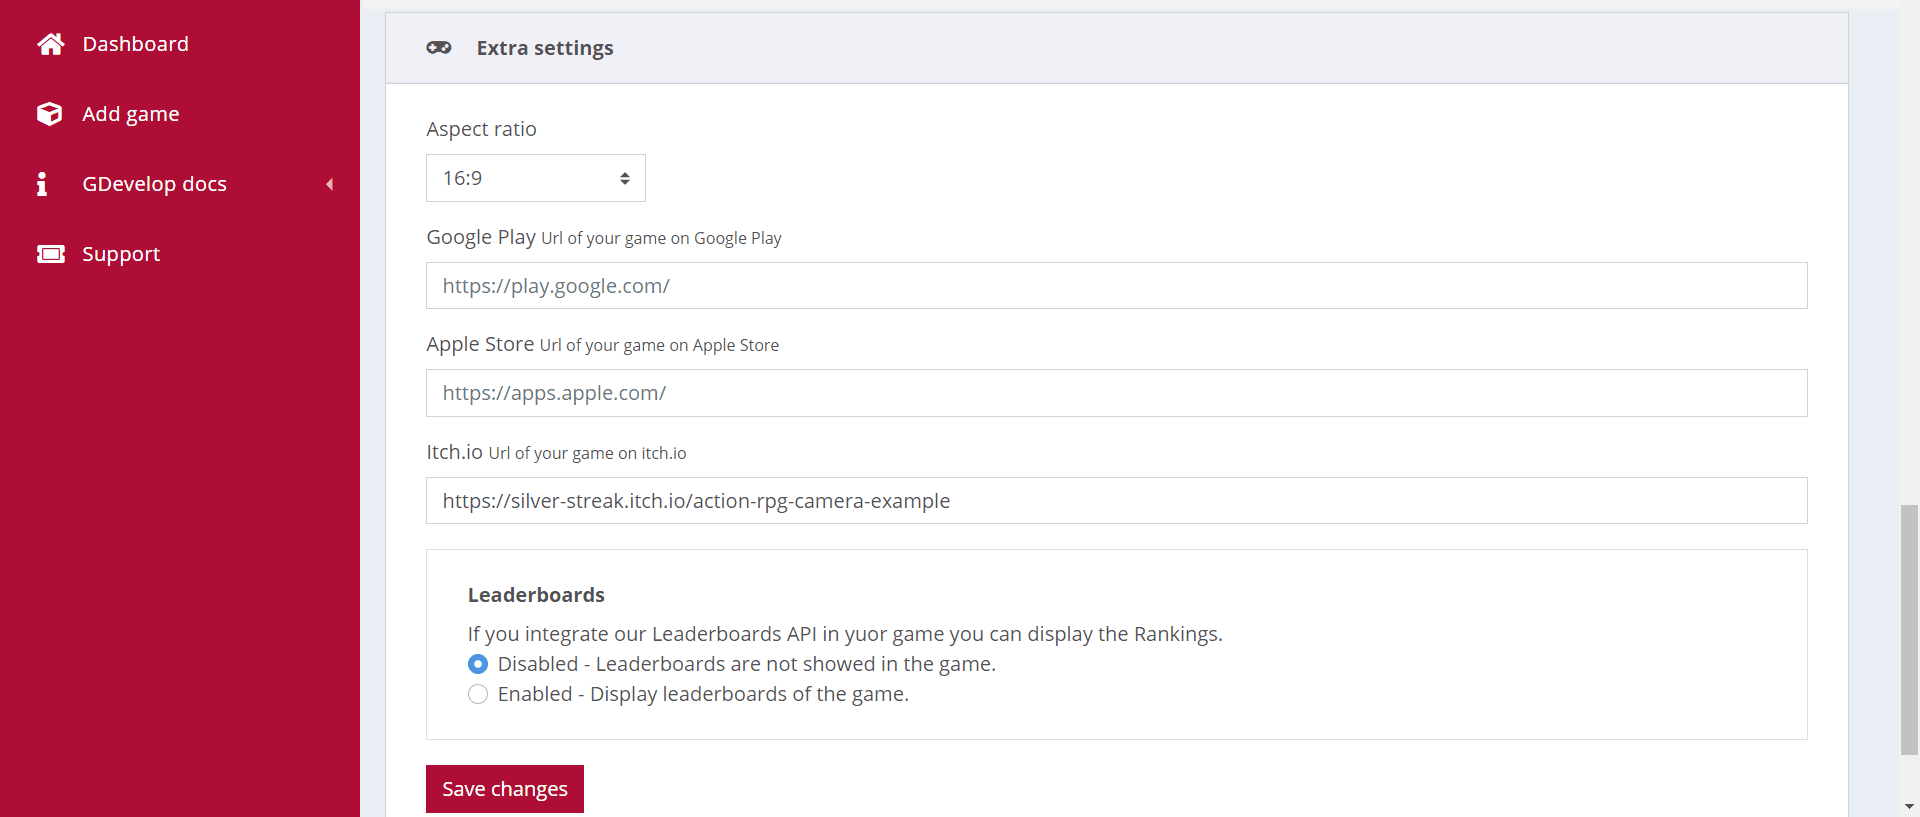The width and height of the screenshot is (1920, 817).
Task: Open the Add game sidebar item
Action: (x=131, y=114)
